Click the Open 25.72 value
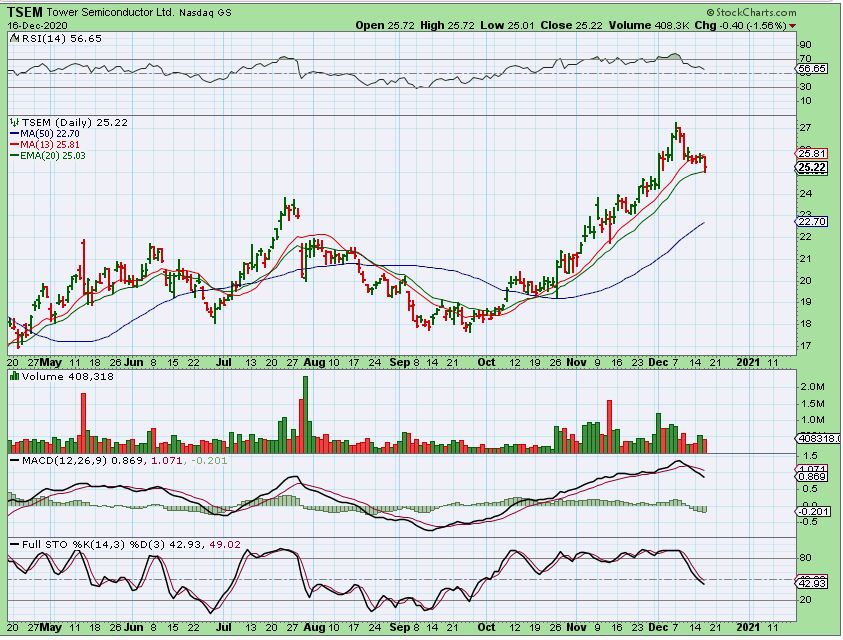Screen dimensions: 843x640 point(385,25)
